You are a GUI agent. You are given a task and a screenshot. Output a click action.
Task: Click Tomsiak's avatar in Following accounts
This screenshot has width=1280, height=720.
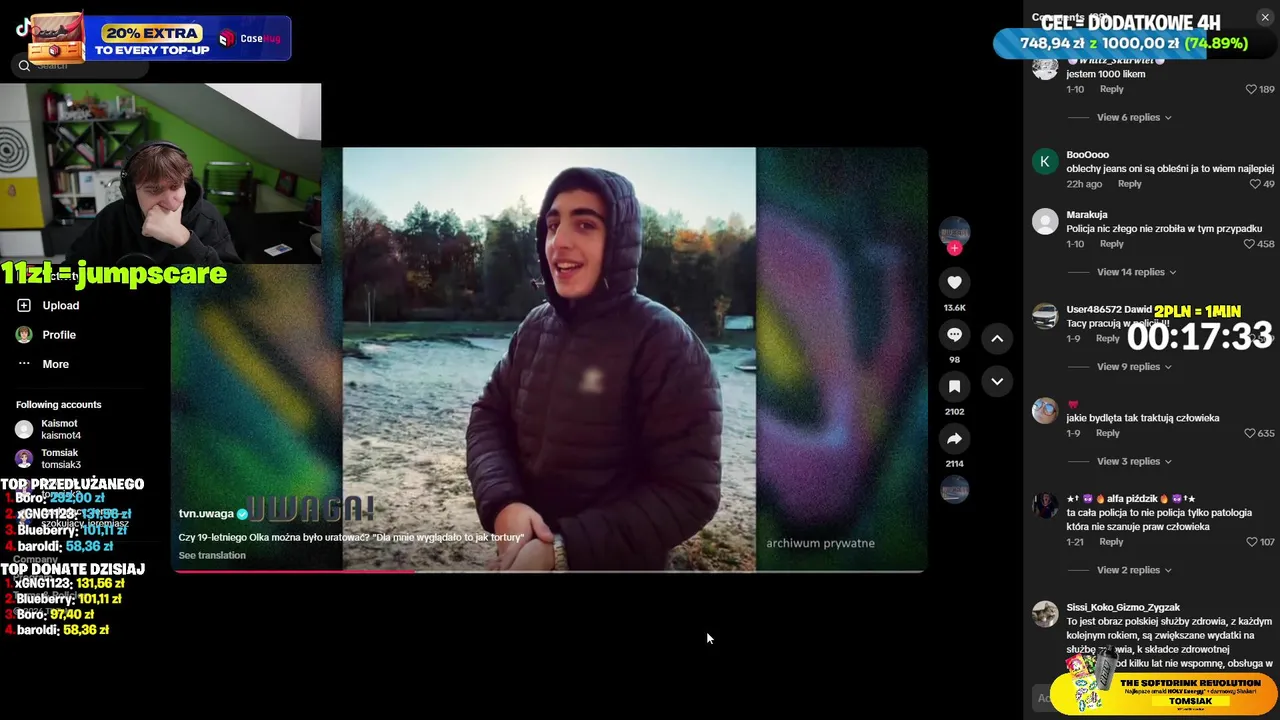click(24, 458)
